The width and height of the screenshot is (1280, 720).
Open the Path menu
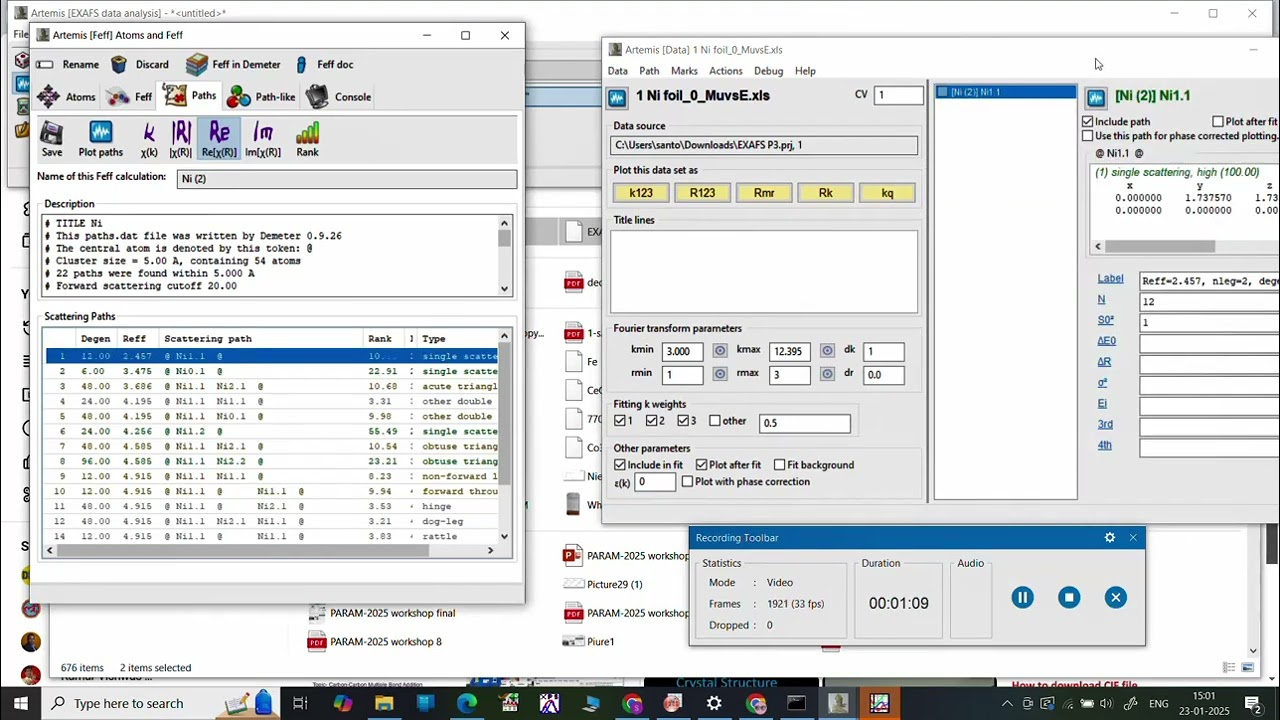(x=649, y=71)
